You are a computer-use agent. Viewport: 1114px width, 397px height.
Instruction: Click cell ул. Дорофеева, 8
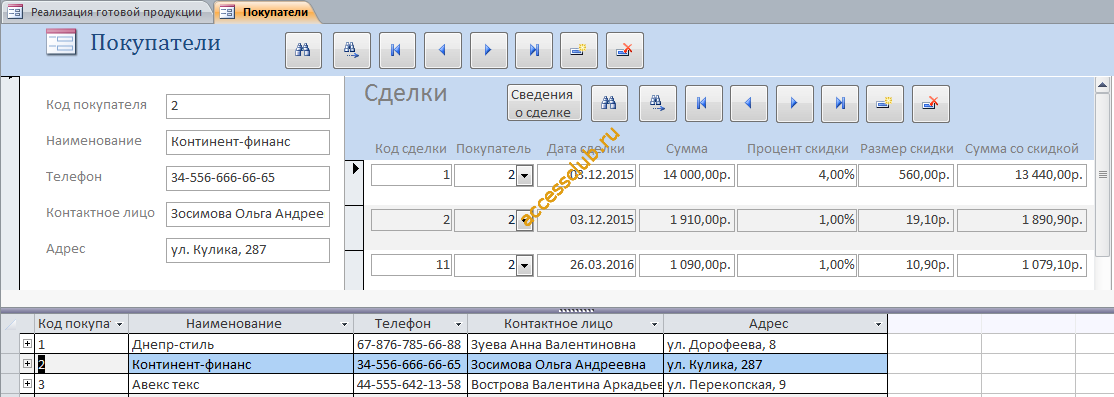[x=776, y=344]
